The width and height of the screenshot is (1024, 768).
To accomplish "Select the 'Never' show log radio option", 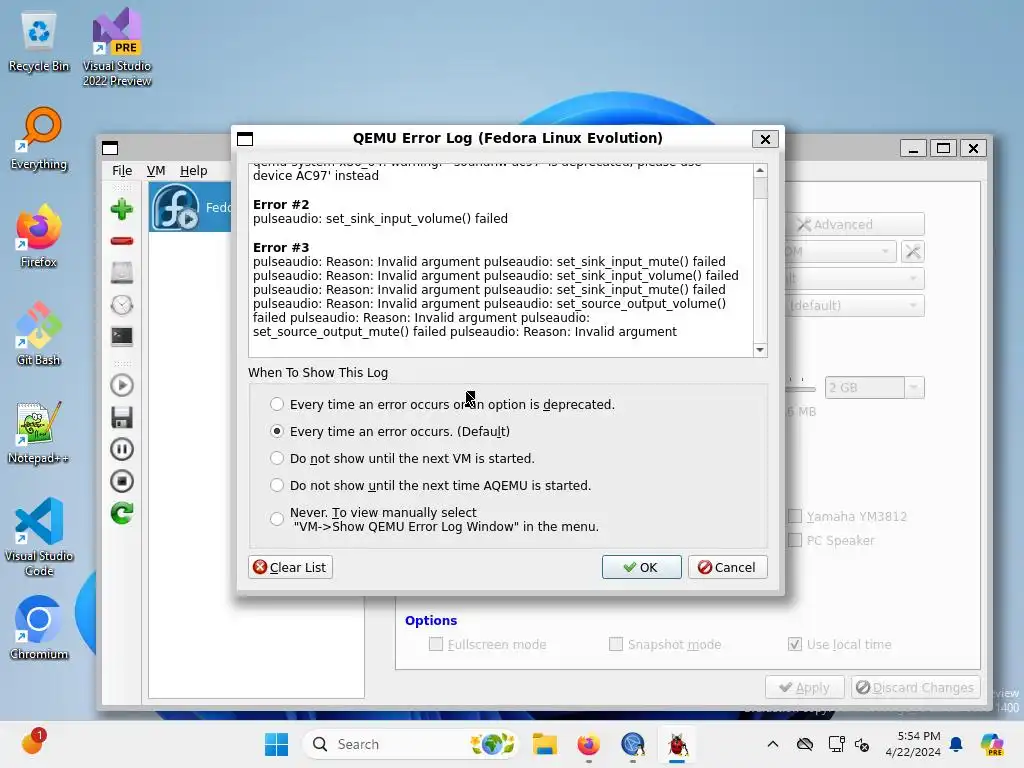I will pyautogui.click(x=277, y=519).
